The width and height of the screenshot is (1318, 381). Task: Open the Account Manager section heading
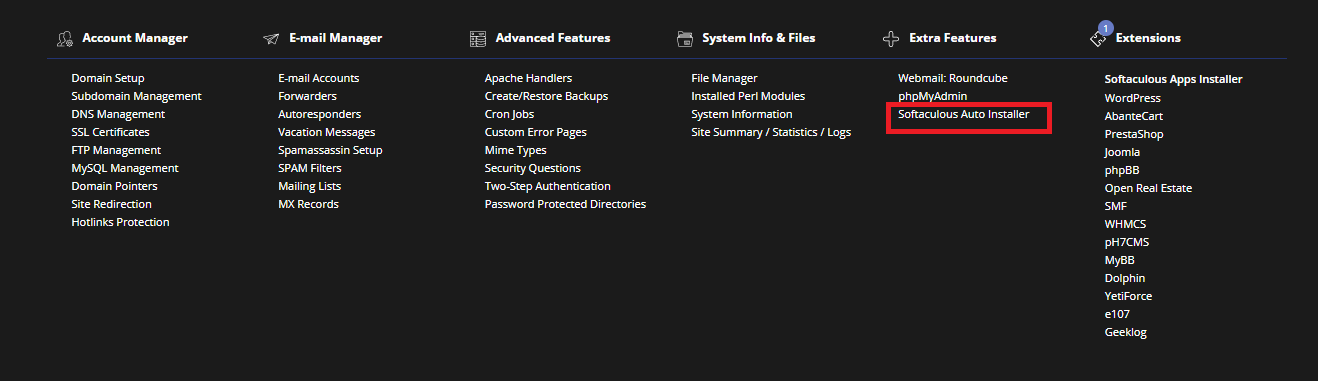[x=135, y=38]
